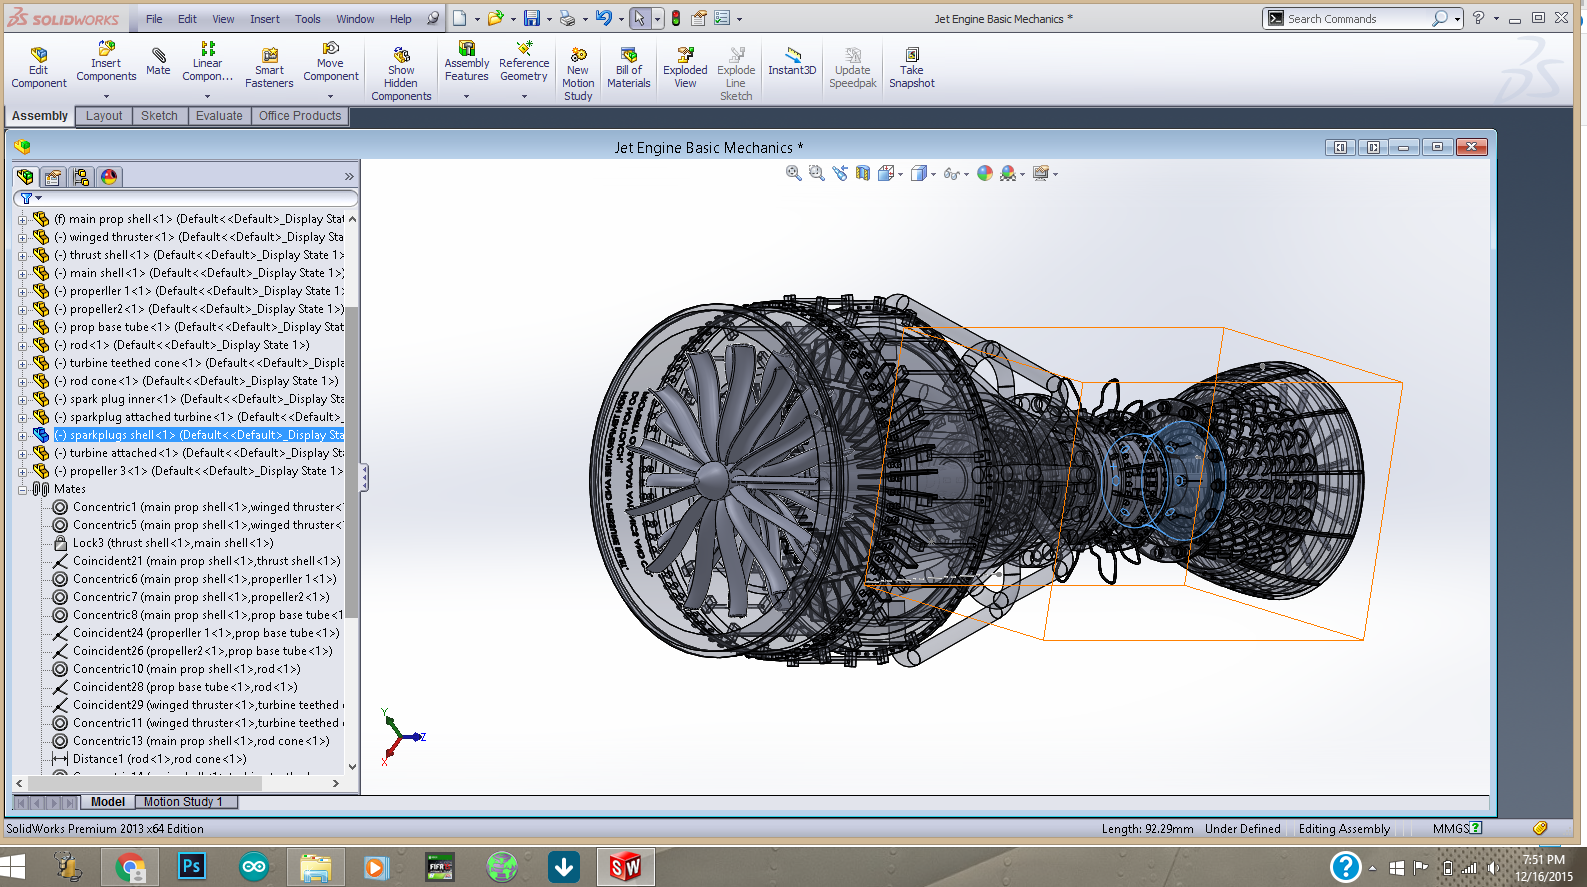Click Show Hidden Components icon
Screen dimensions: 1587x887
tap(401, 56)
